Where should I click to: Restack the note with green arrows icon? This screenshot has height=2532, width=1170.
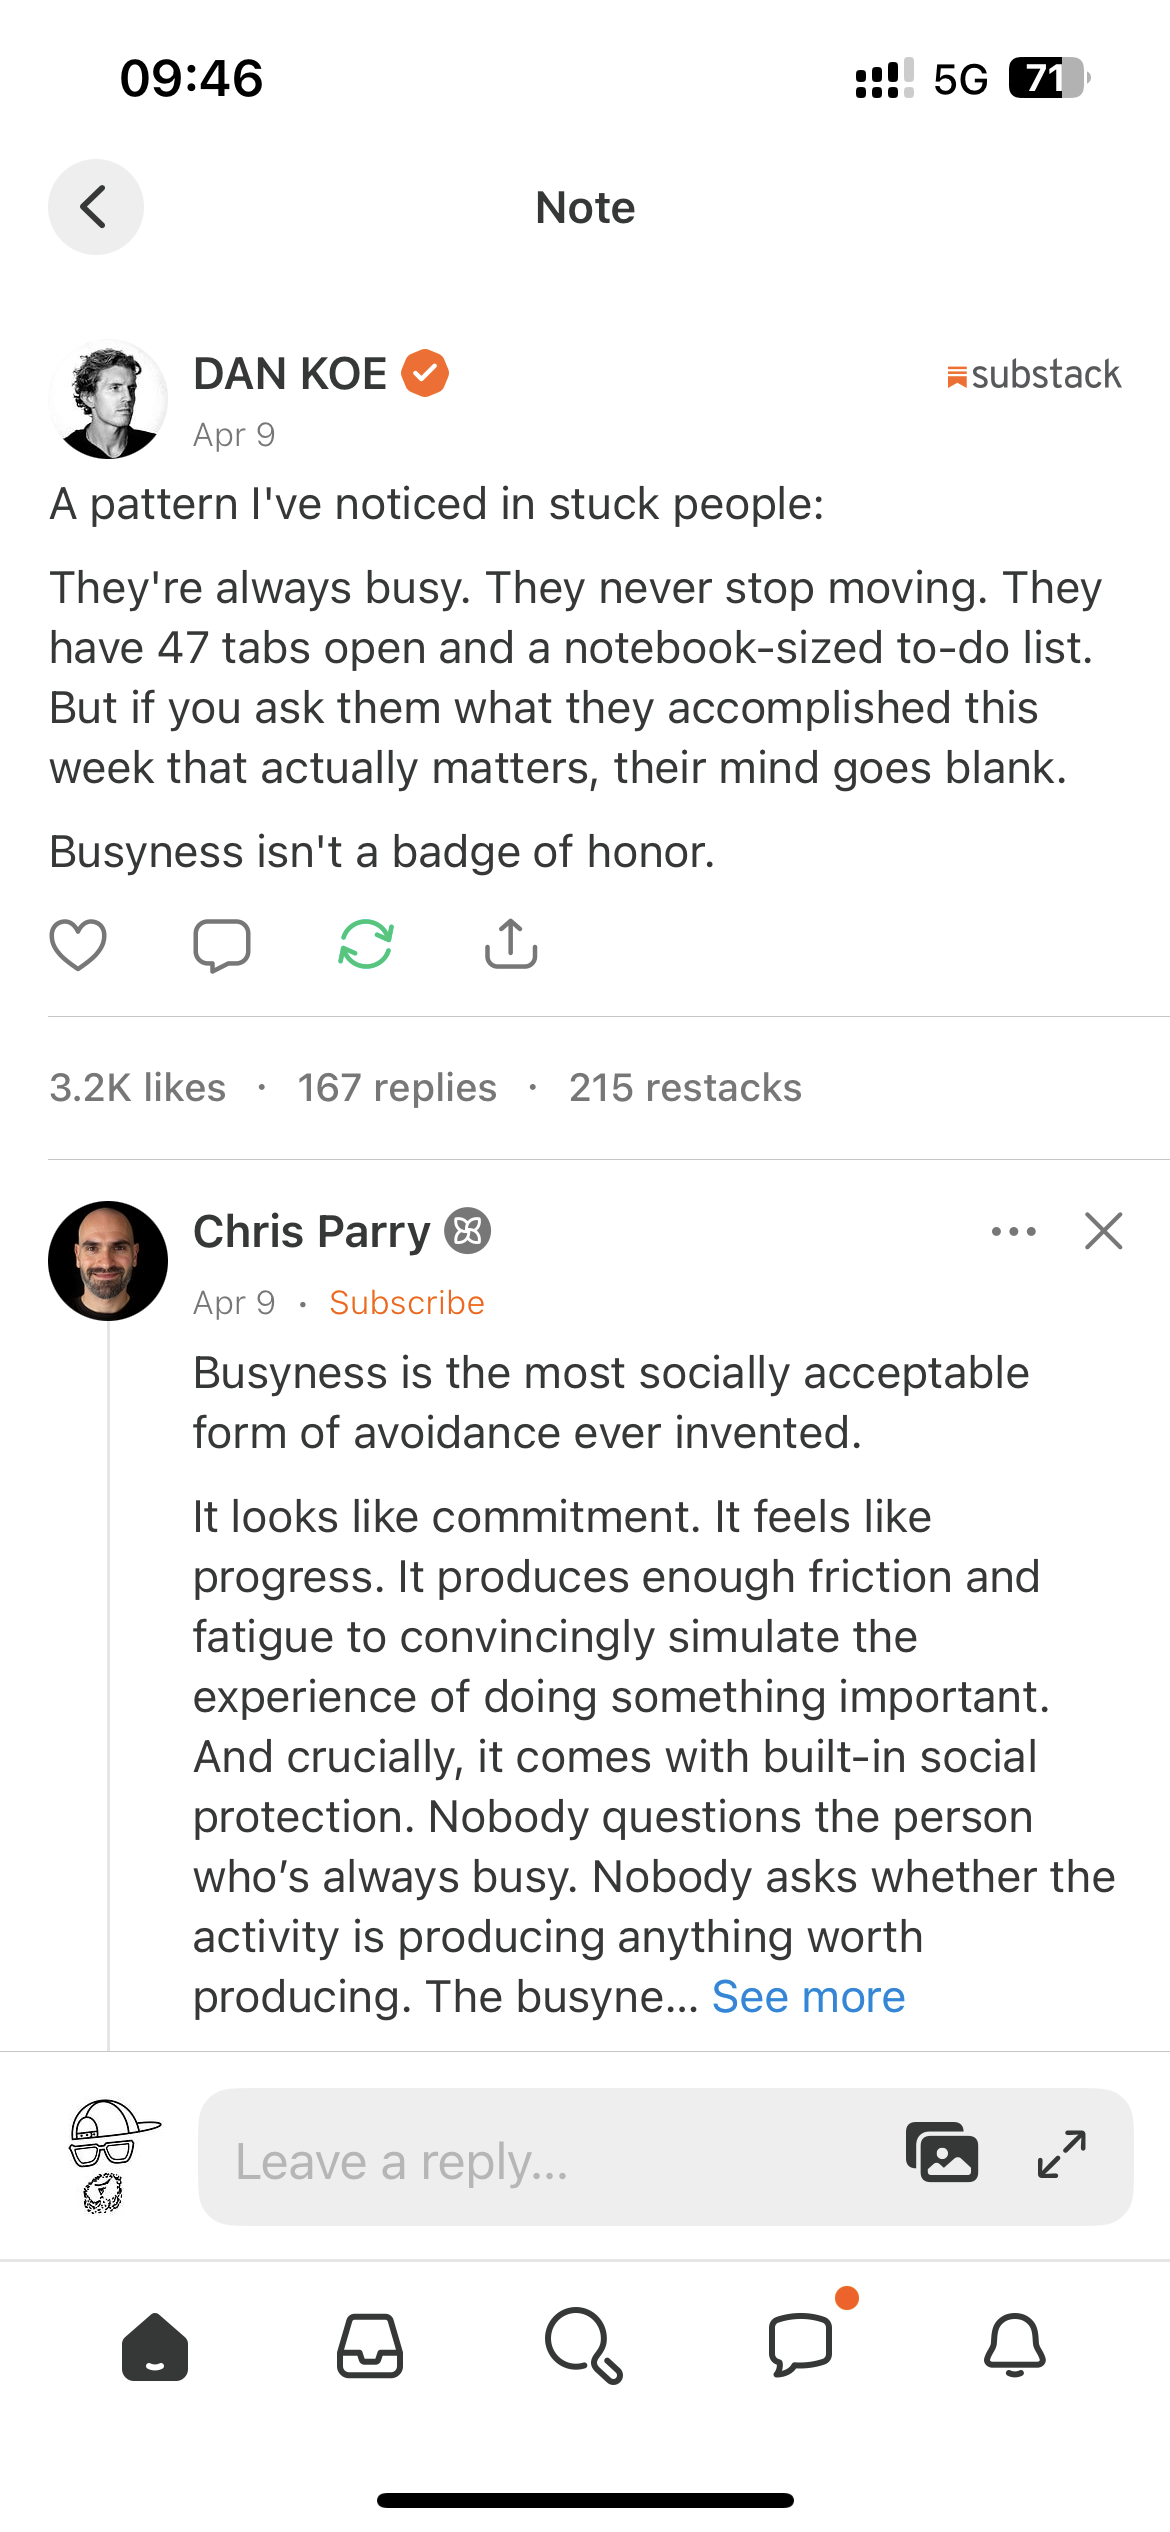tap(366, 944)
